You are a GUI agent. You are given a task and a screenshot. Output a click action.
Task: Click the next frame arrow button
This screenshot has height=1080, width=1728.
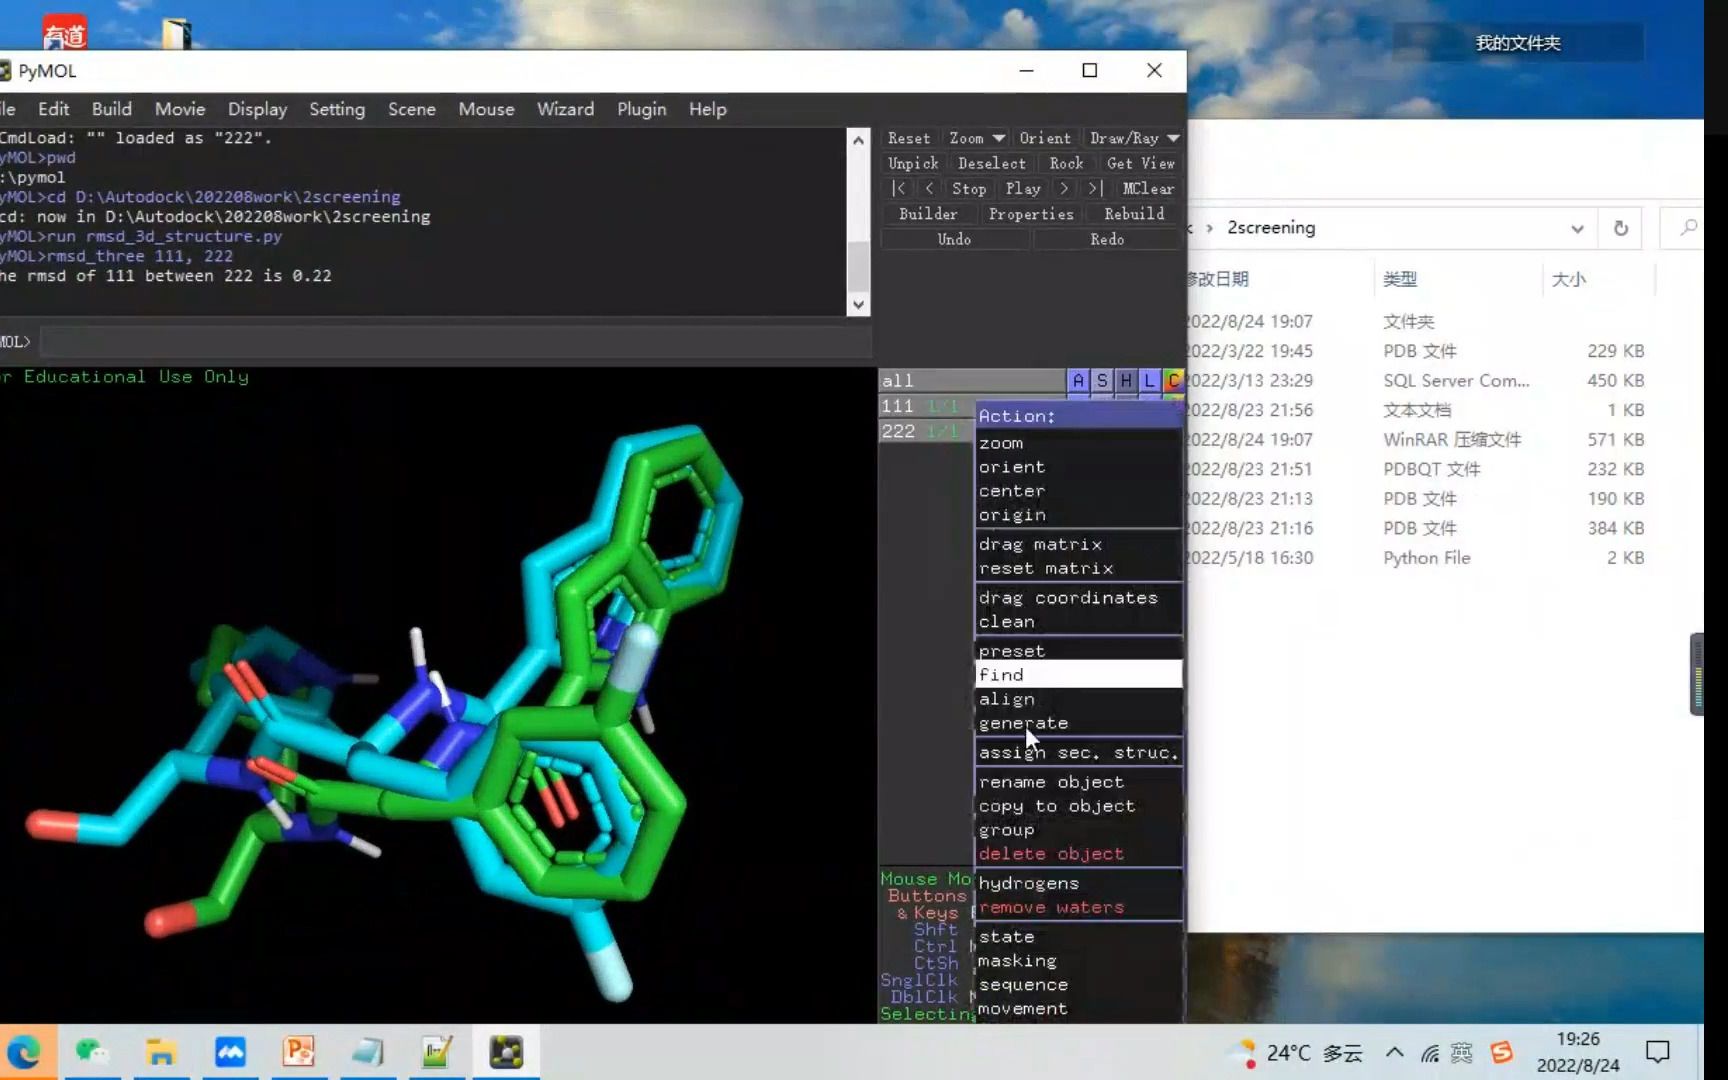pos(1064,188)
